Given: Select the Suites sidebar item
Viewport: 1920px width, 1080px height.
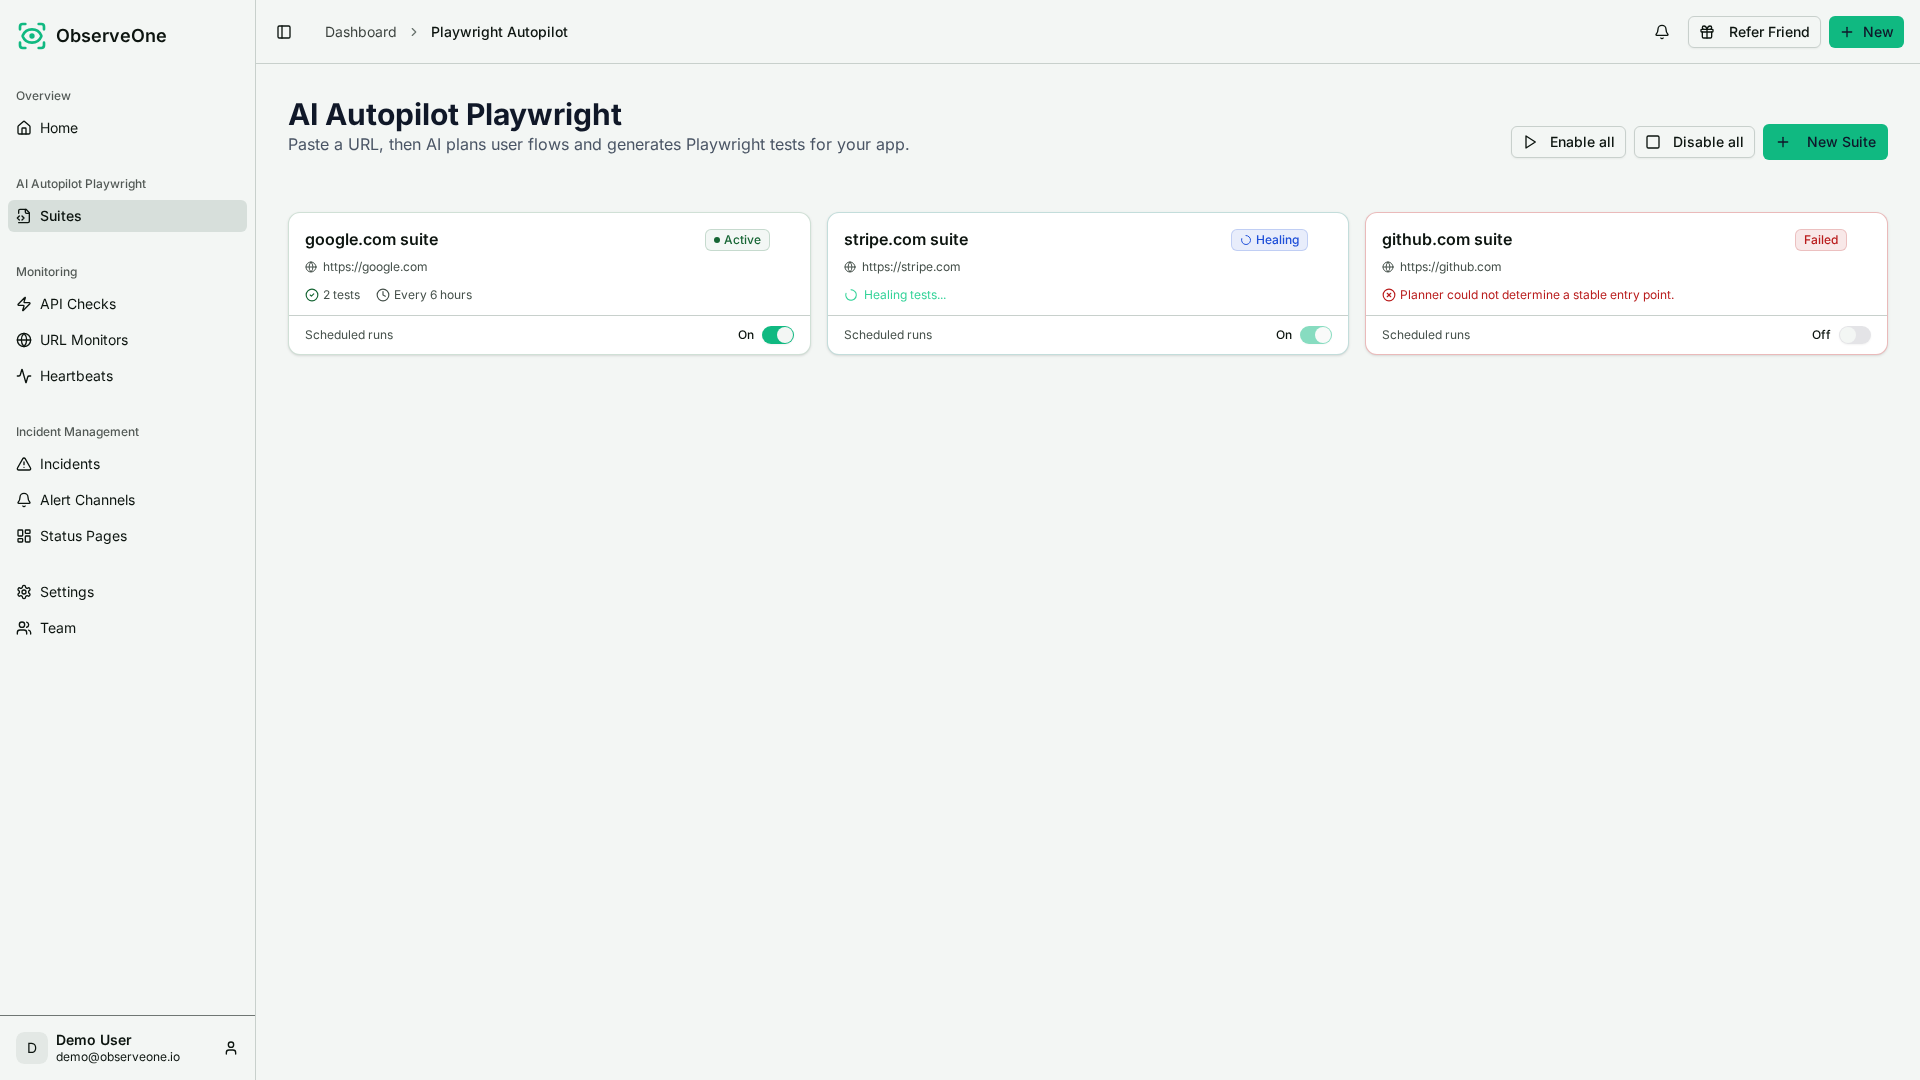Looking at the screenshot, I should coord(127,216).
